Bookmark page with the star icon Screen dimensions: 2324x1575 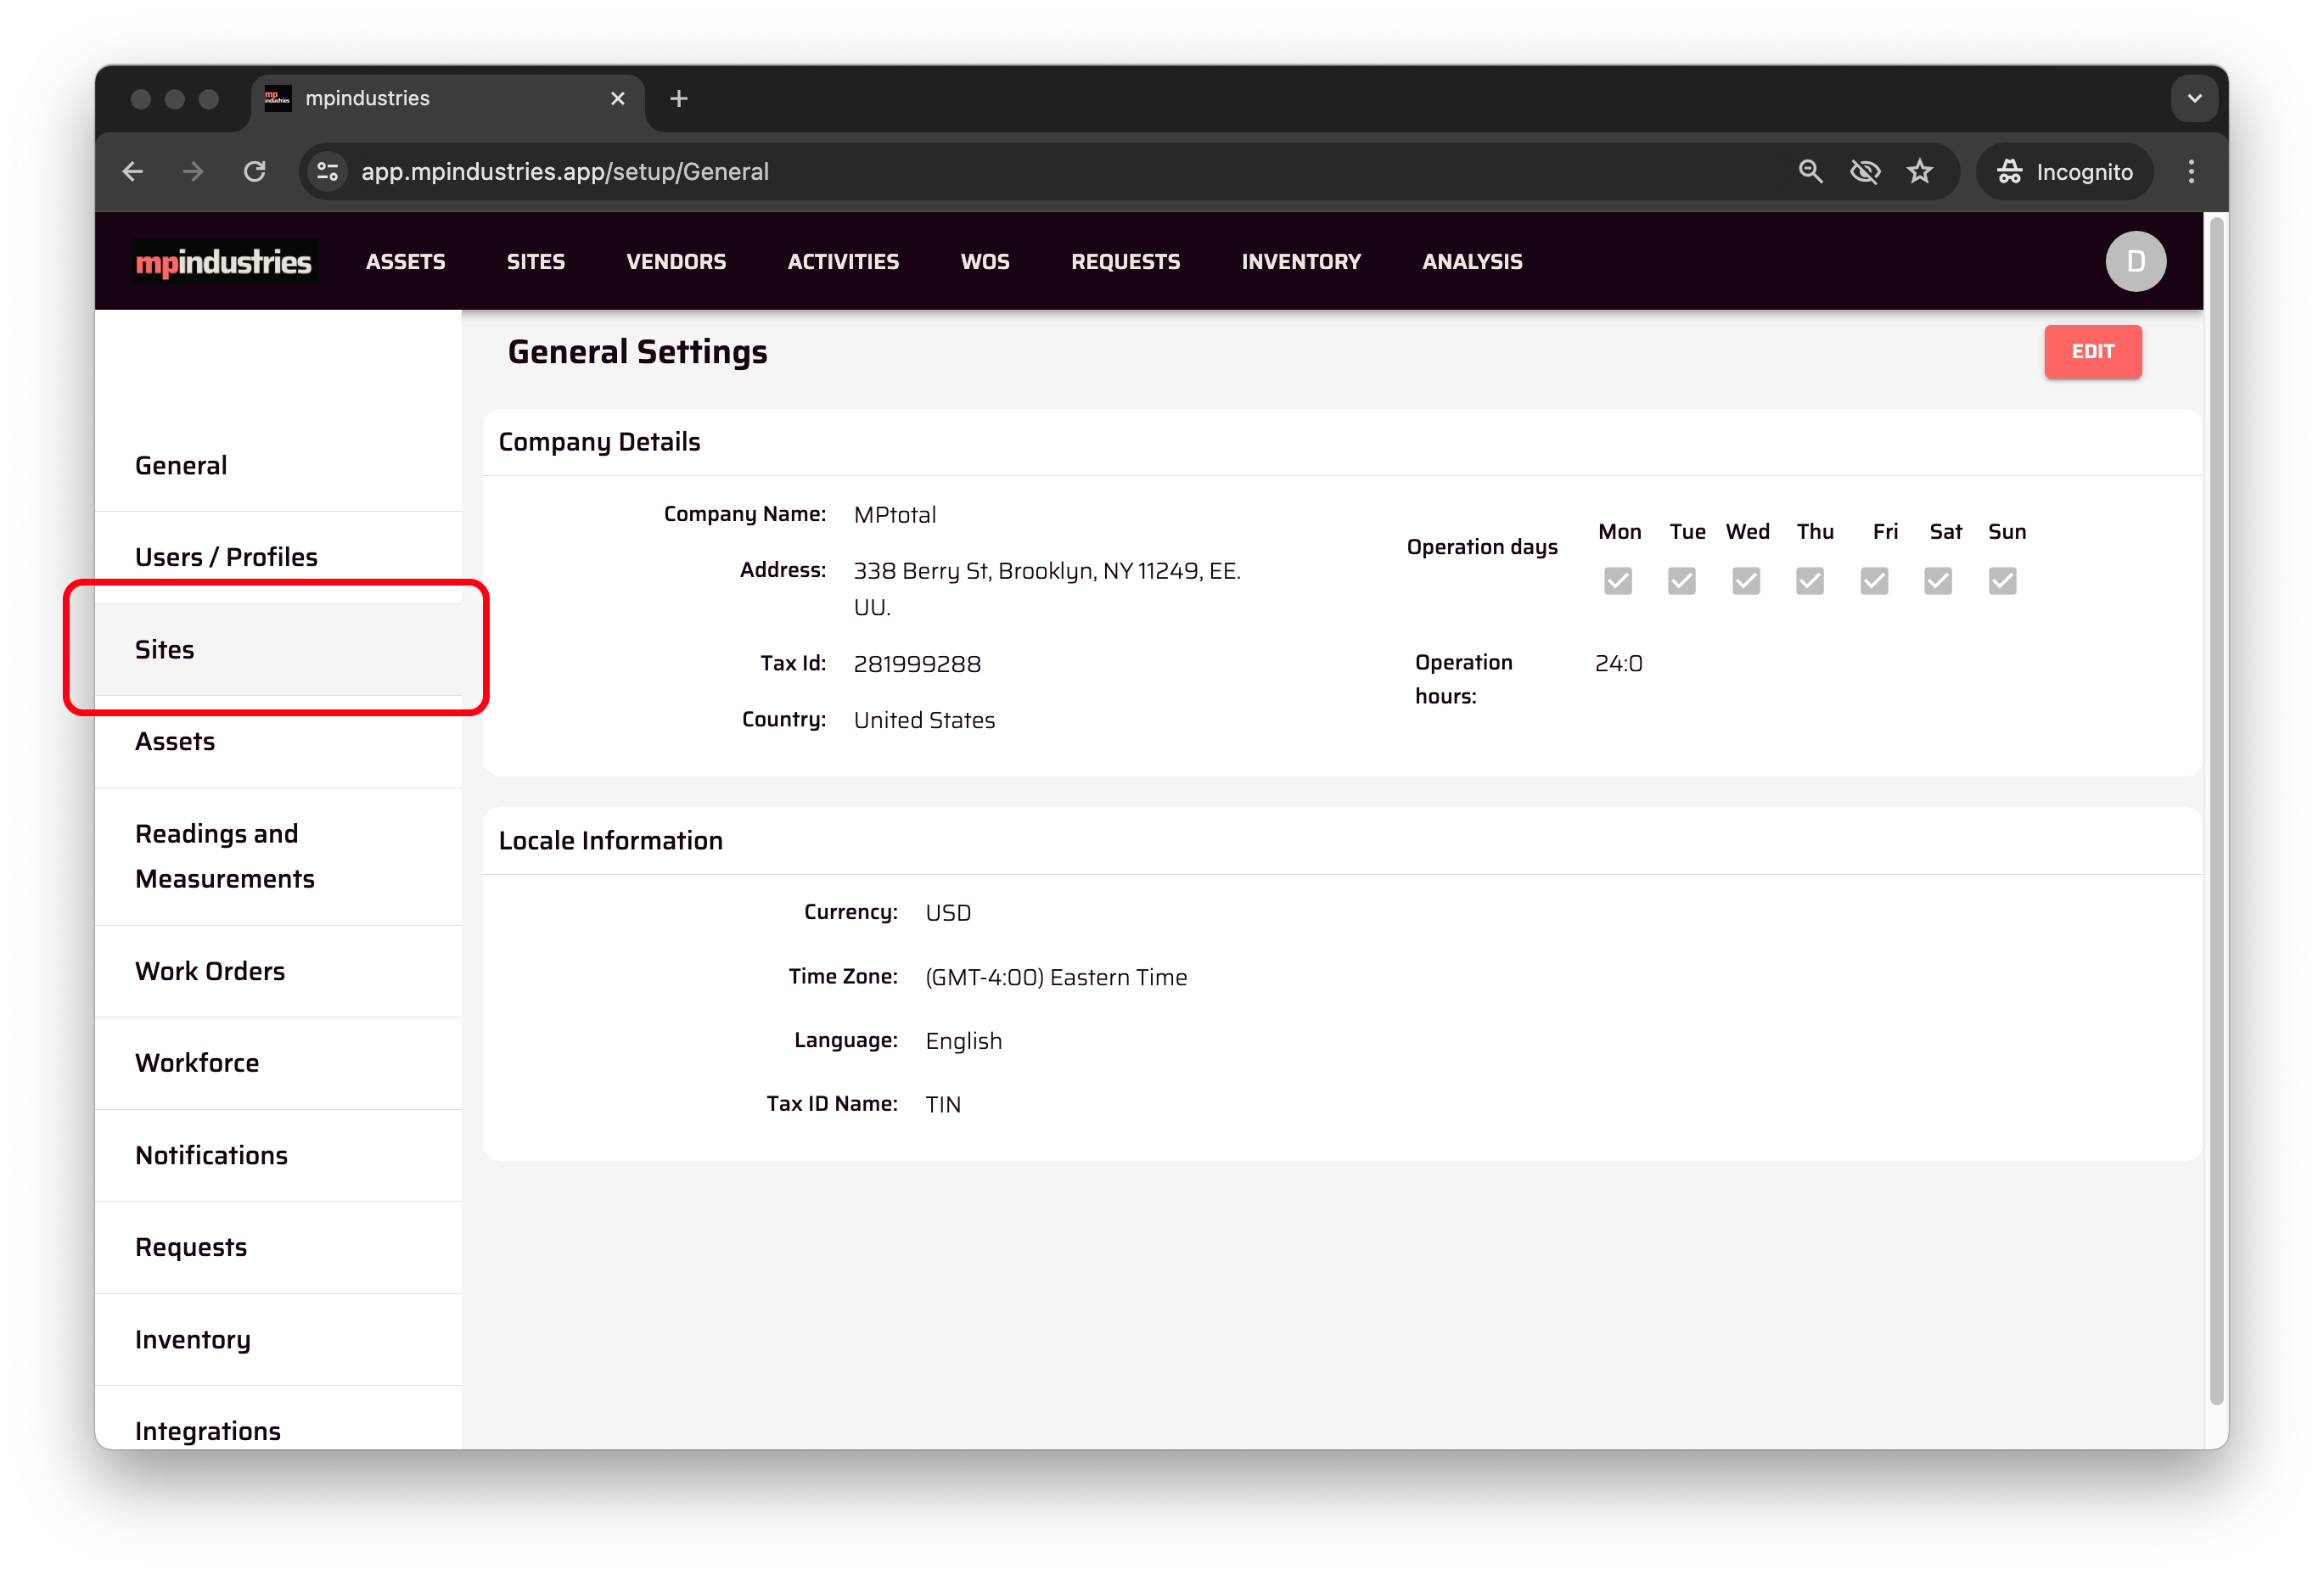click(1919, 172)
